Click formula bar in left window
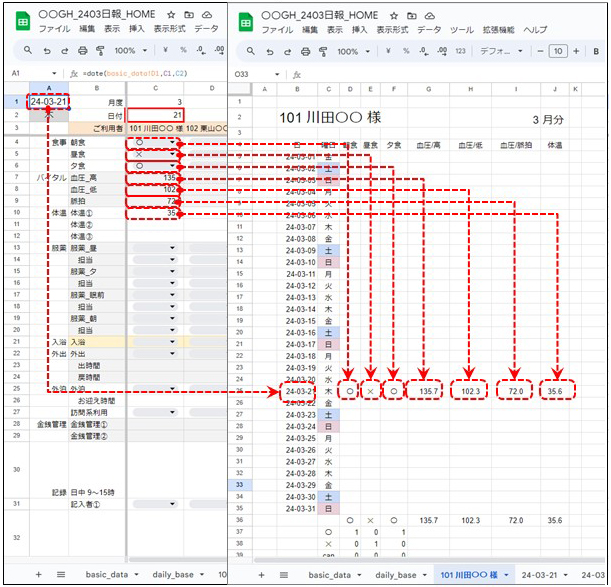611x587 pixels. click(x=154, y=73)
